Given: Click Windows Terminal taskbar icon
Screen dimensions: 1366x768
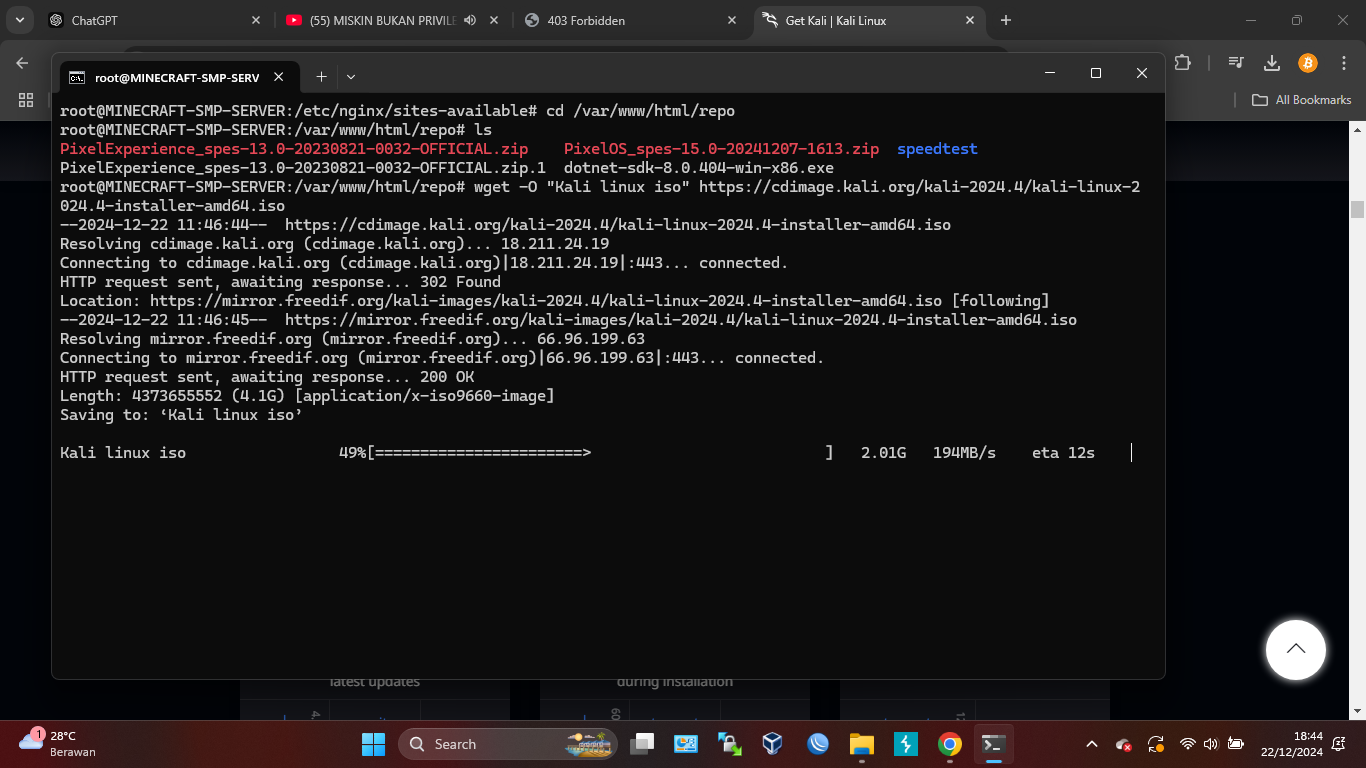Looking at the screenshot, I should click(993, 744).
